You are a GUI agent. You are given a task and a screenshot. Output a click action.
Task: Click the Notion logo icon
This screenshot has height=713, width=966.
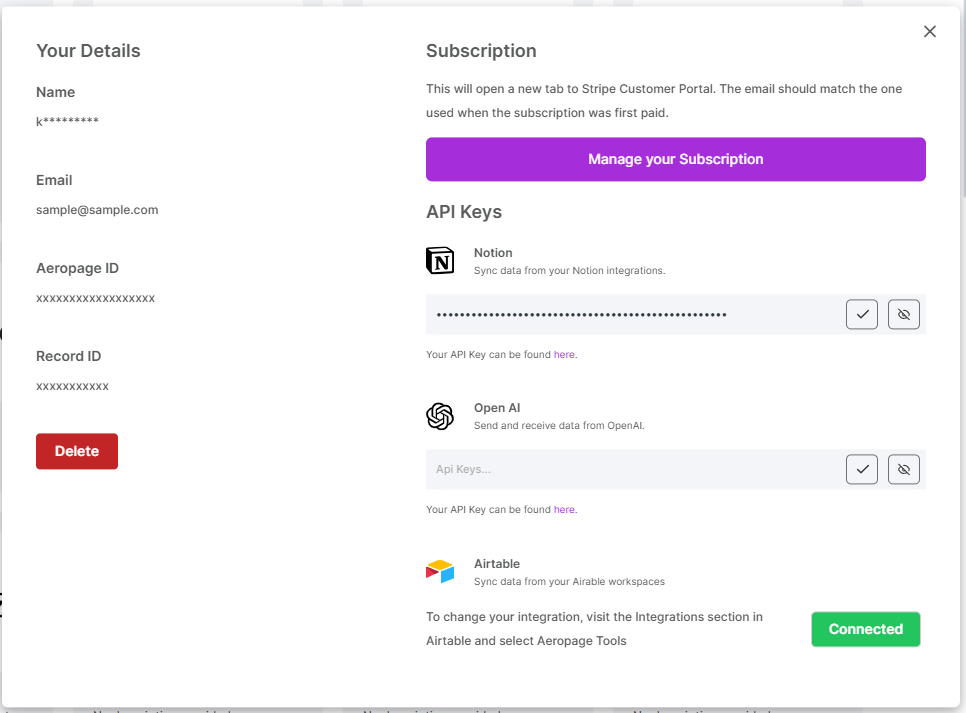[440, 261]
